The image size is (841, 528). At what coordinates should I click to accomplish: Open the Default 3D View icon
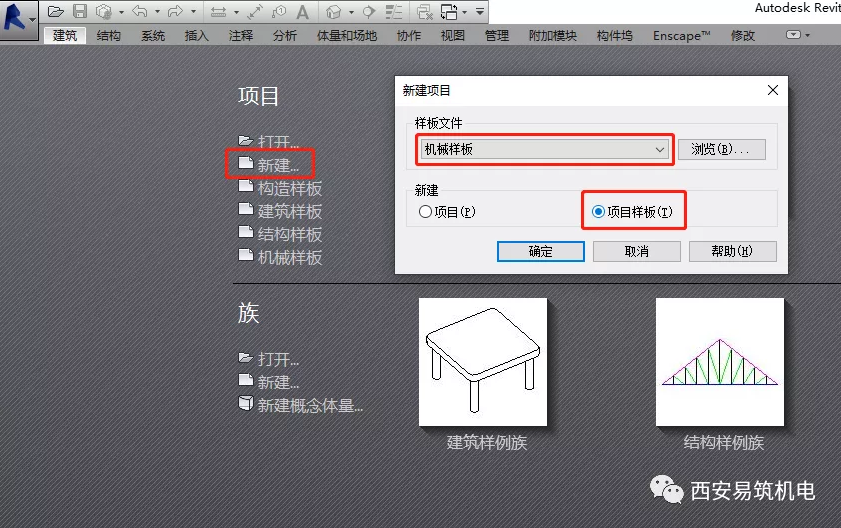click(334, 11)
